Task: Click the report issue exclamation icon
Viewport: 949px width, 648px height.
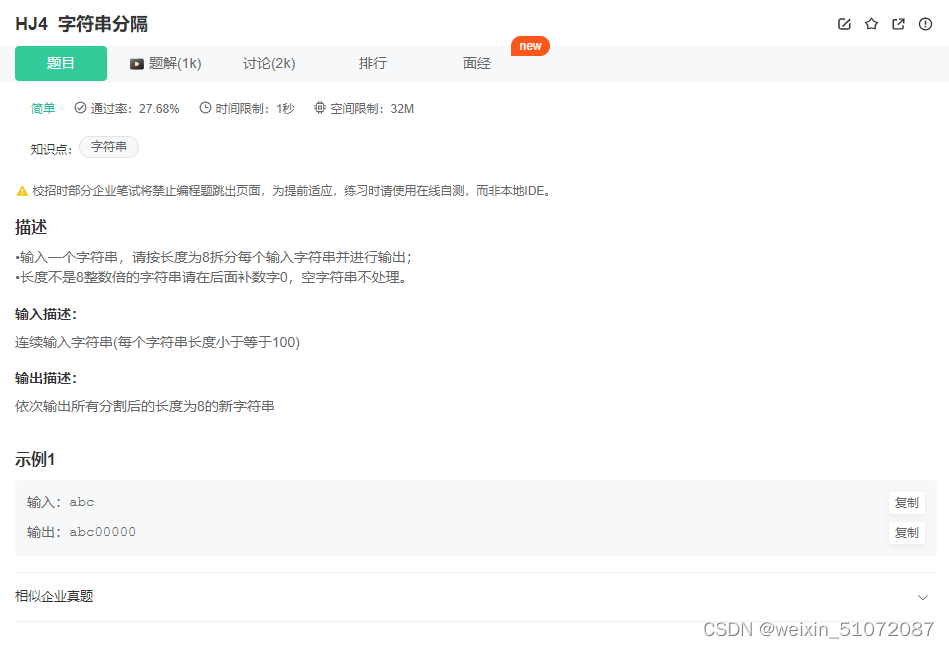Action: click(925, 24)
